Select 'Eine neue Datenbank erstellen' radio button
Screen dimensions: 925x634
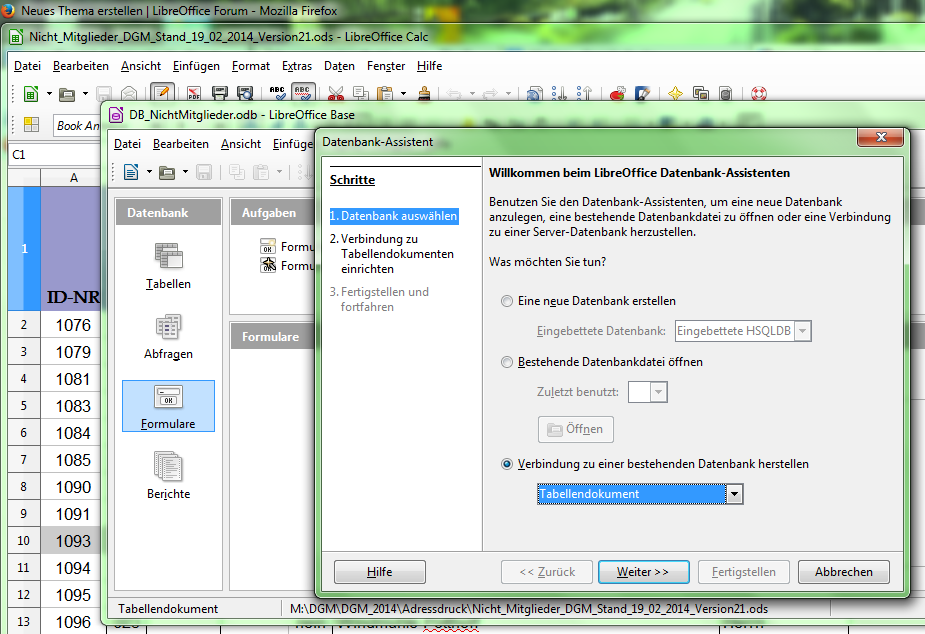(507, 301)
